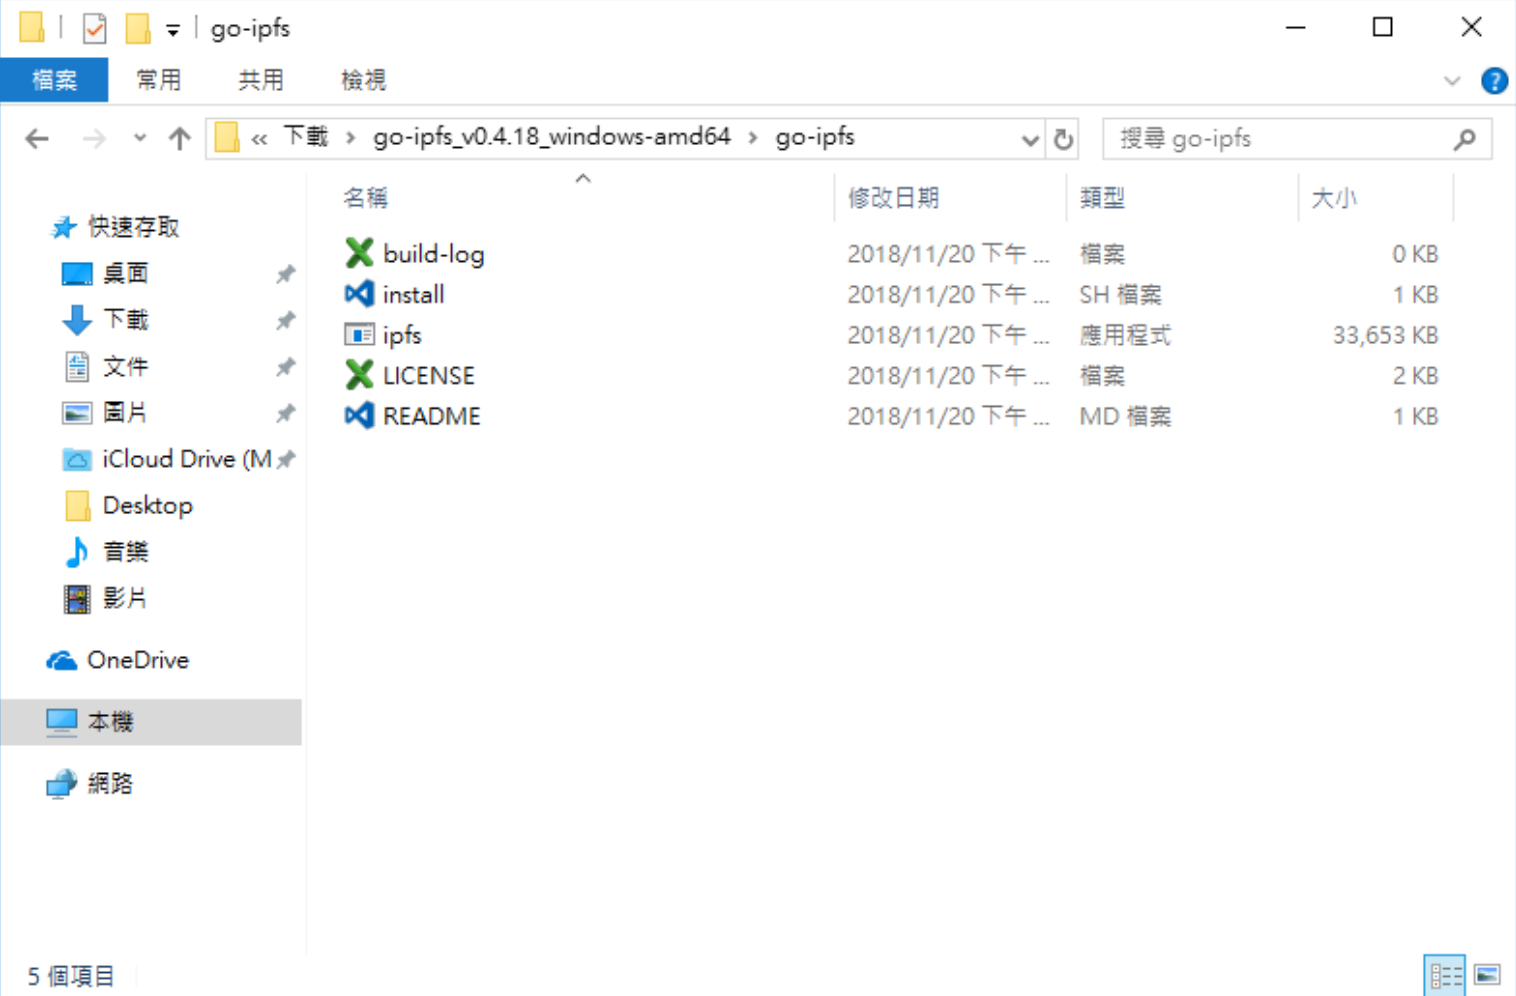Click the build-log file icon
This screenshot has width=1516, height=996.
coord(359,253)
